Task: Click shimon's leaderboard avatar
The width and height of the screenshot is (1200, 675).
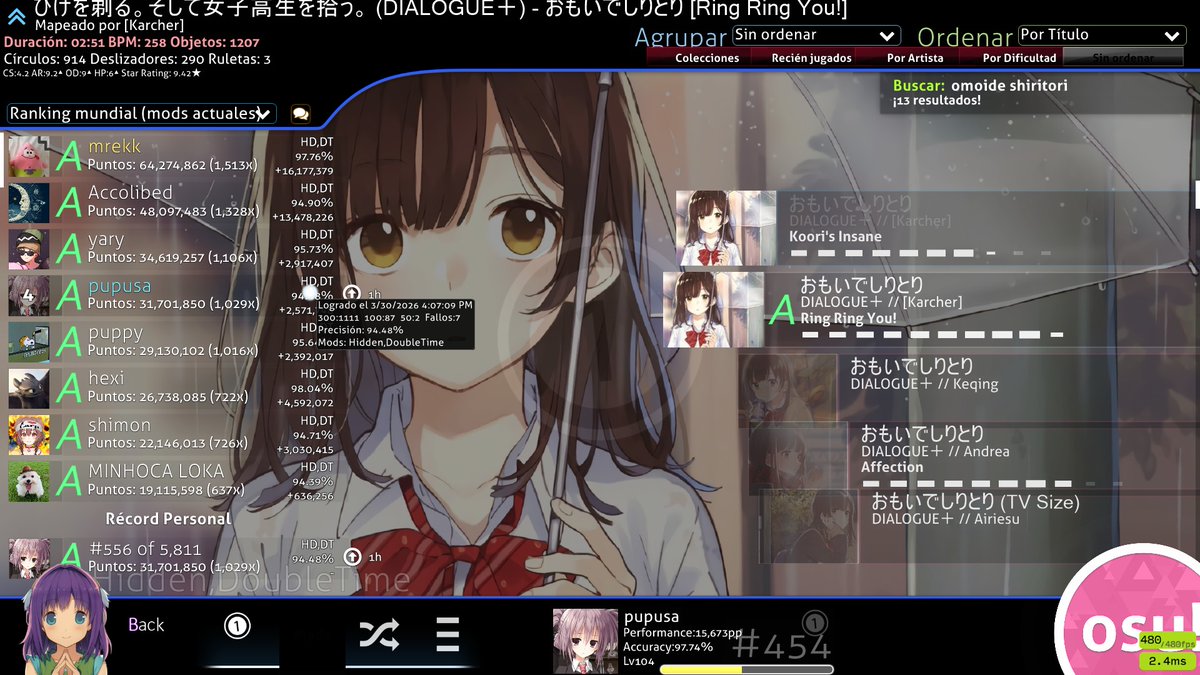Action: 29,435
